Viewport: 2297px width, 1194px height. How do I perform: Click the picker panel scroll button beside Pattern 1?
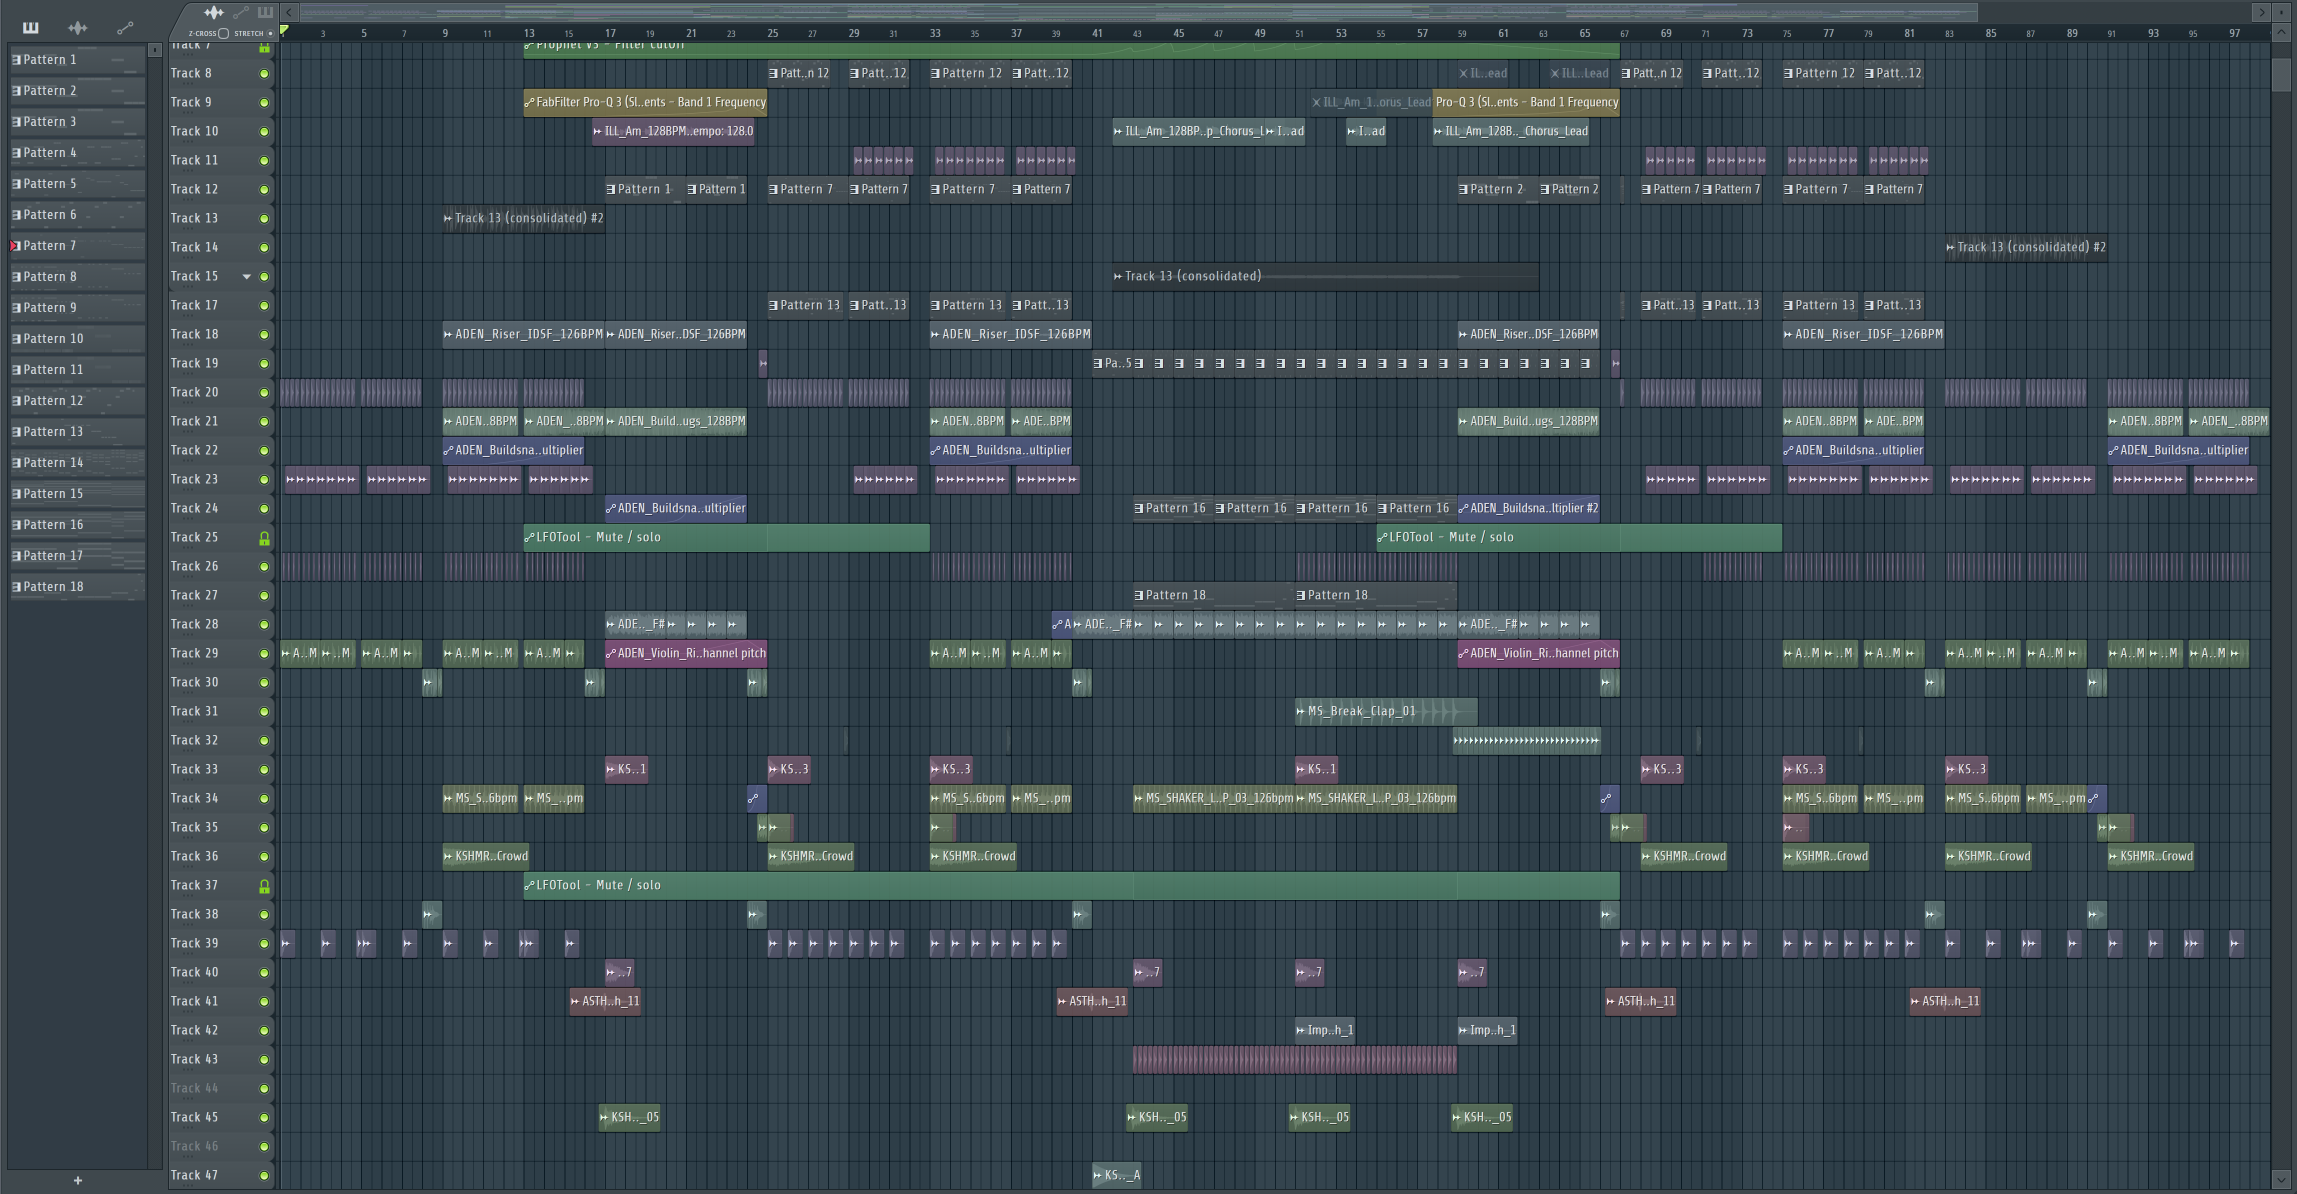(154, 49)
